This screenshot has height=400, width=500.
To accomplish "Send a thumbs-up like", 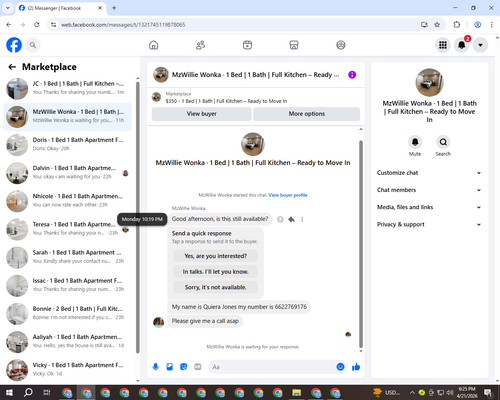I will click(356, 367).
